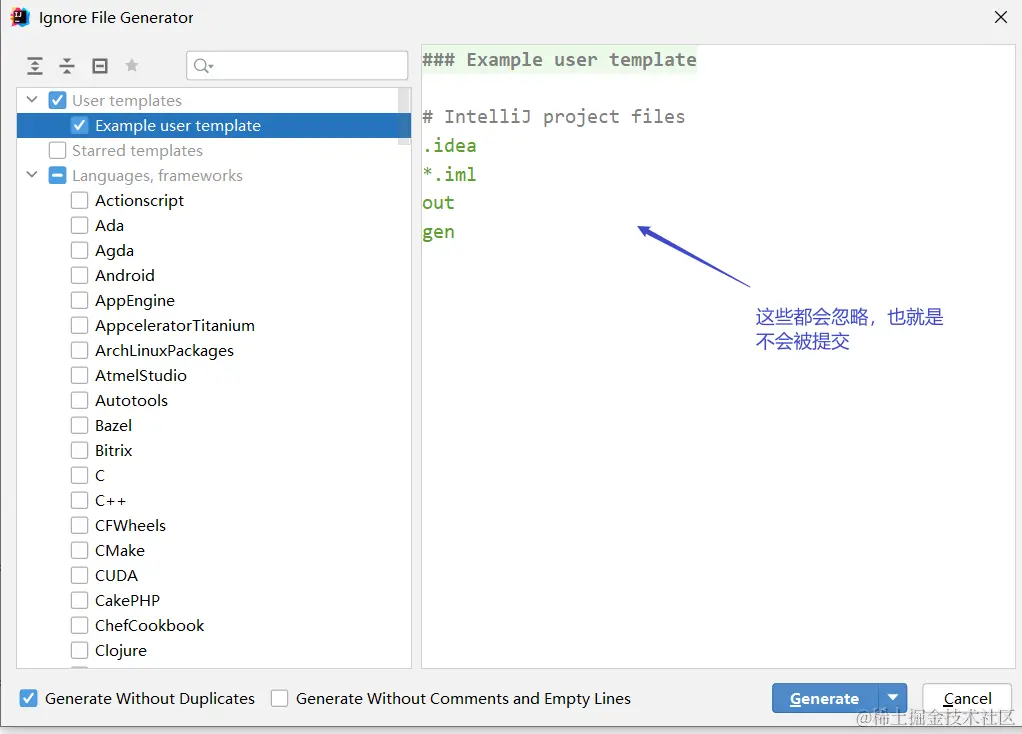The width and height of the screenshot is (1022, 734).
Task: Click the Generate button
Action: click(825, 698)
